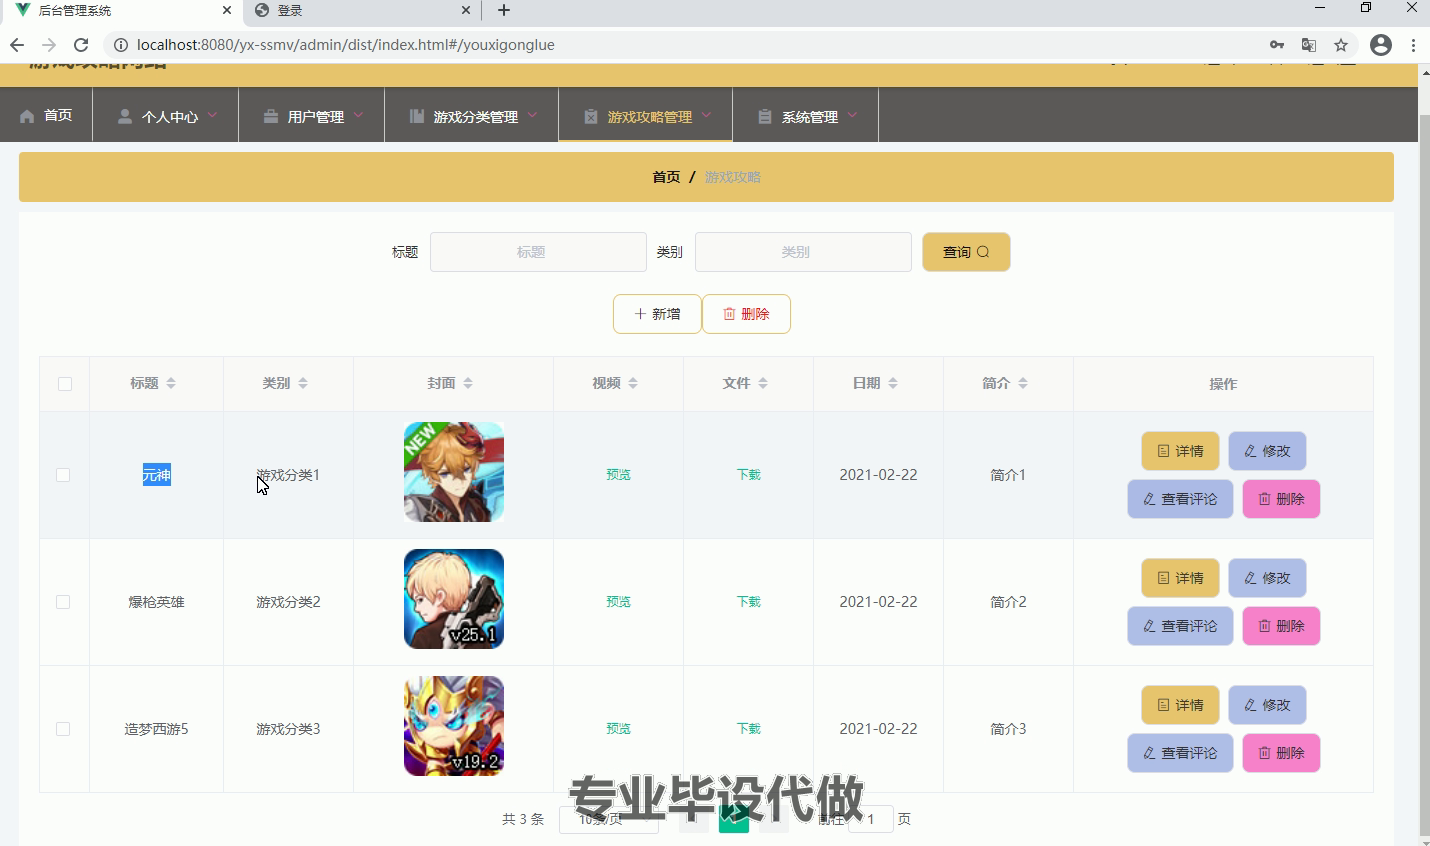Viewport: 1430px width, 846px height.
Task: View 详情 for the 元神 row
Action: [1180, 451]
